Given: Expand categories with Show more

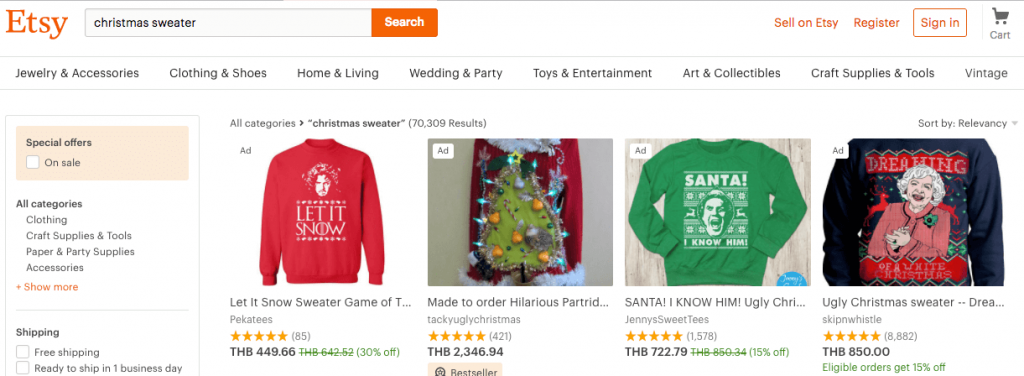Looking at the screenshot, I should pyautogui.click(x=47, y=287).
